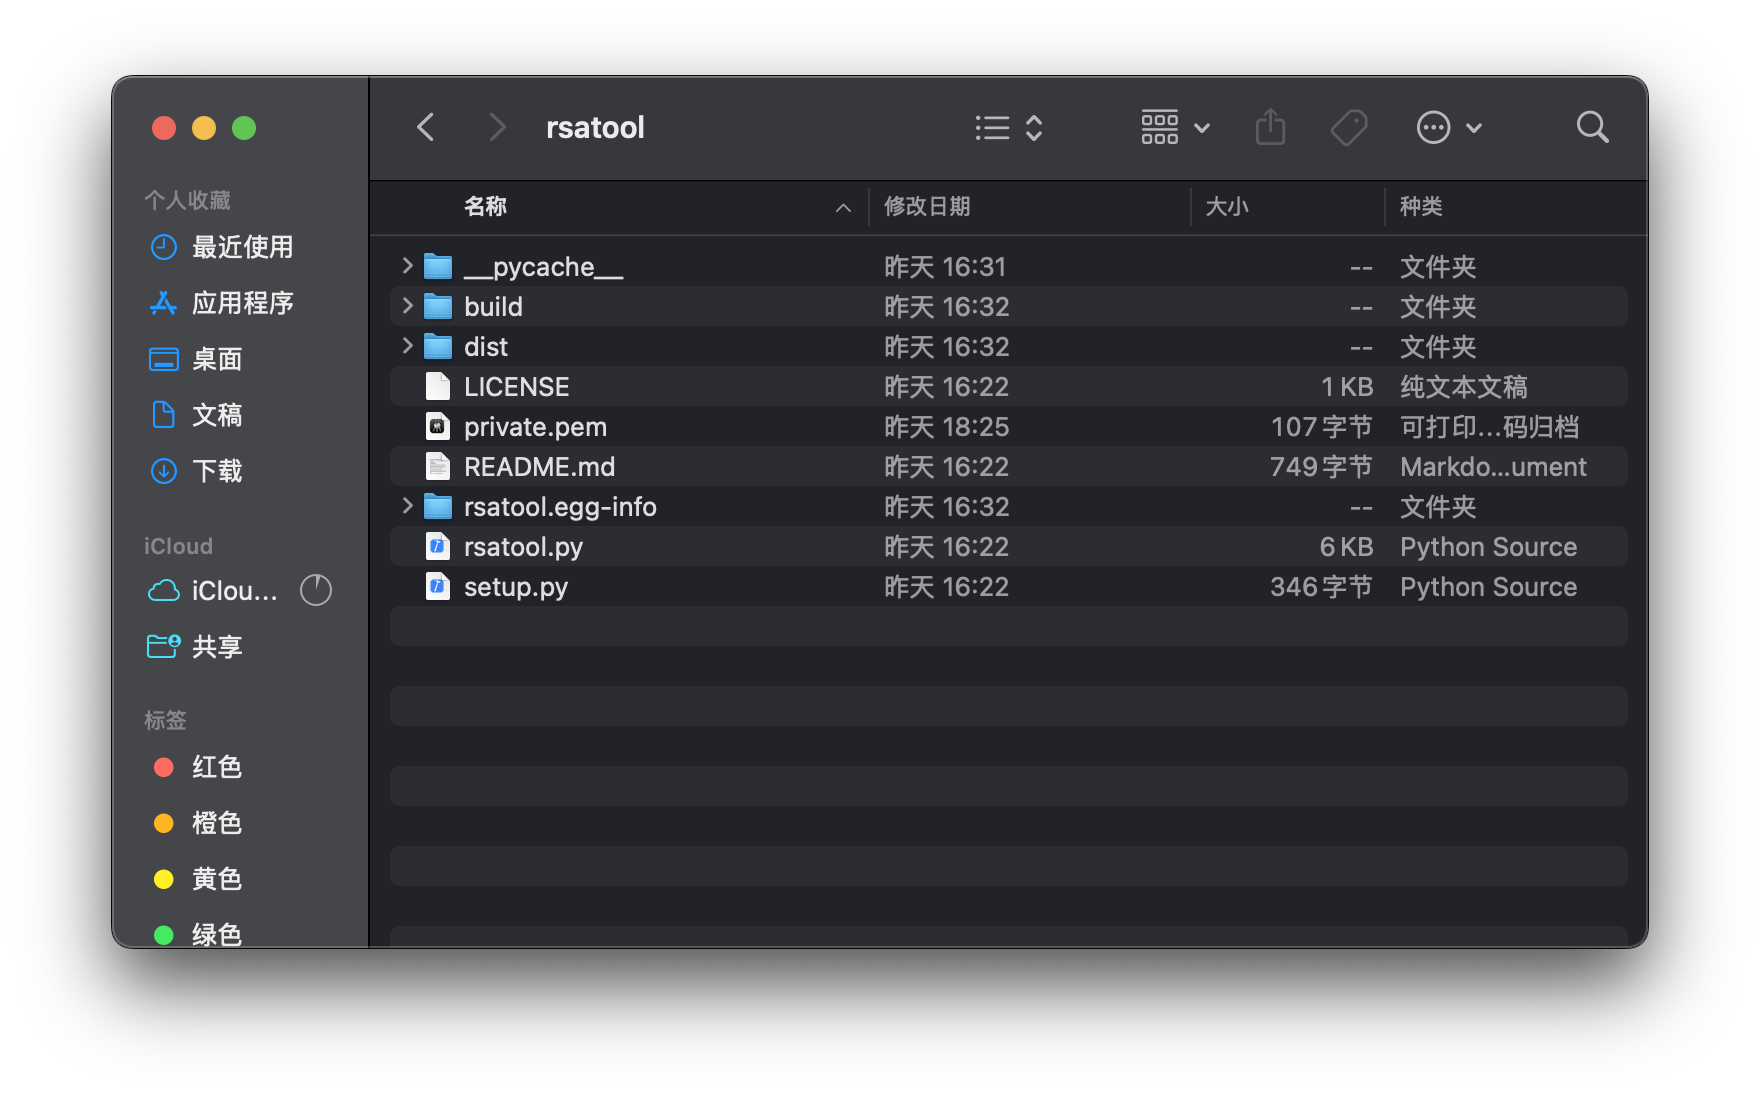Select the setup.py file icon
This screenshot has width=1760, height=1096.
coord(438,586)
